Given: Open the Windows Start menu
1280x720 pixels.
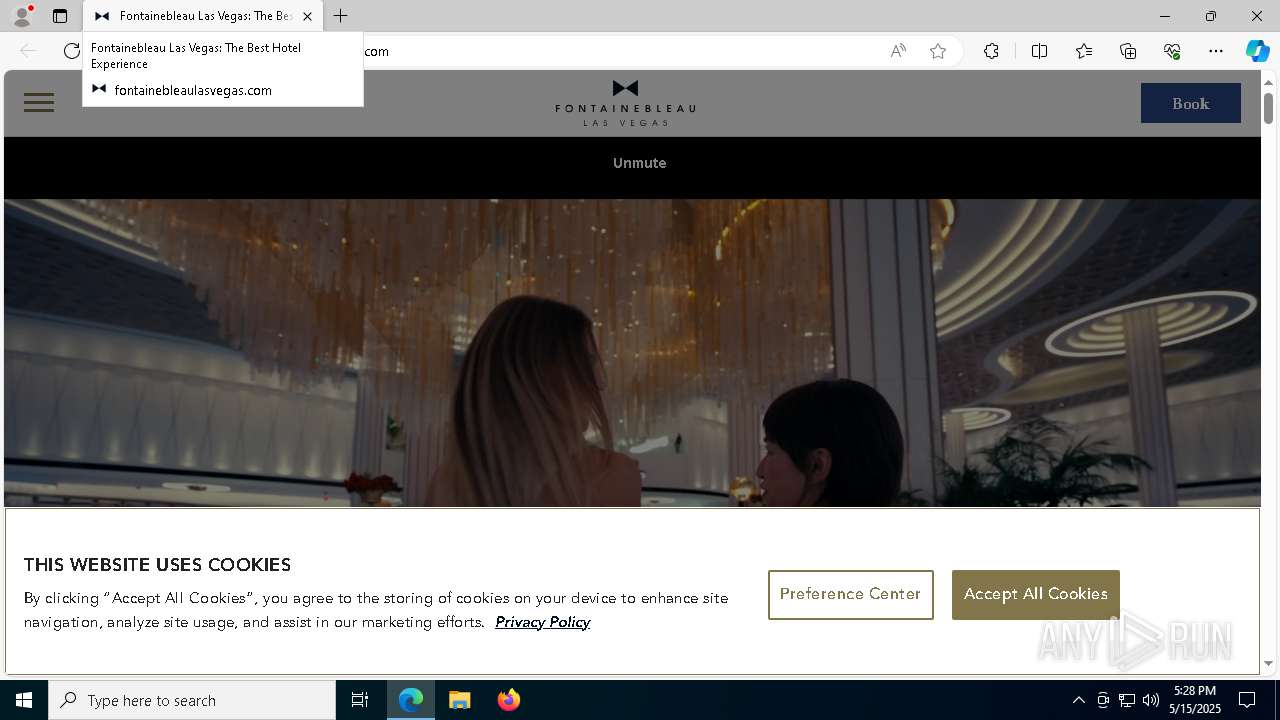Looking at the screenshot, I should point(24,700).
